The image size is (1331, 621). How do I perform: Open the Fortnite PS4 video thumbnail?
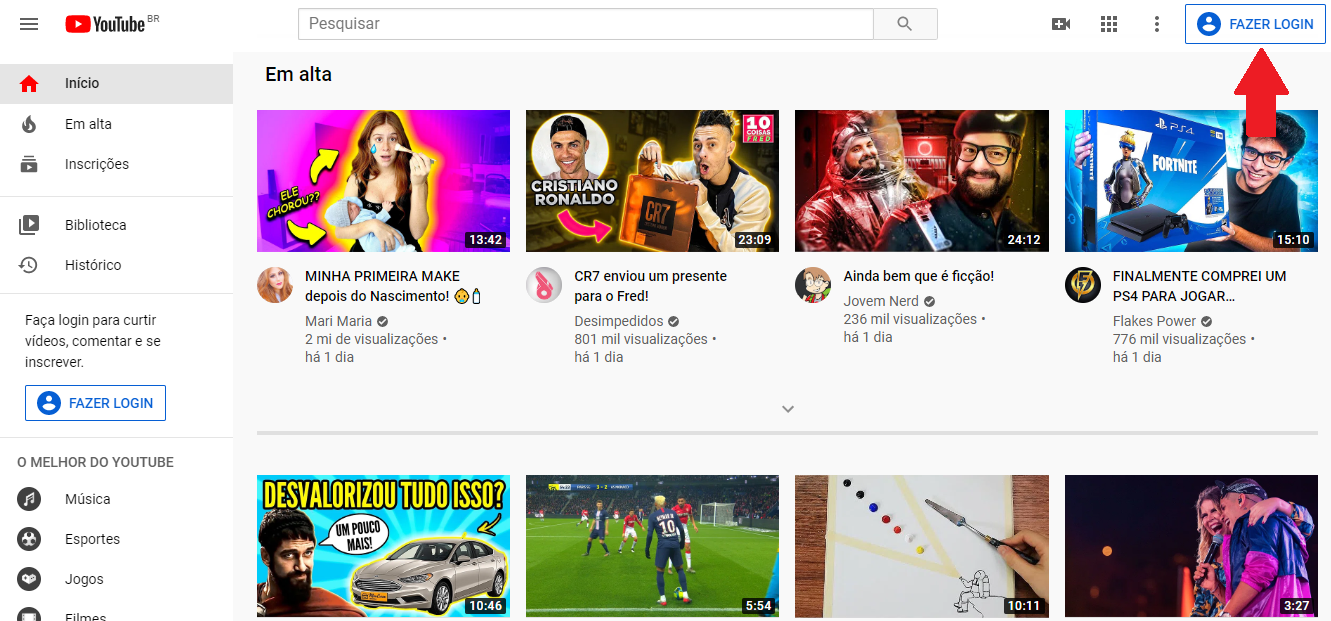click(1190, 181)
